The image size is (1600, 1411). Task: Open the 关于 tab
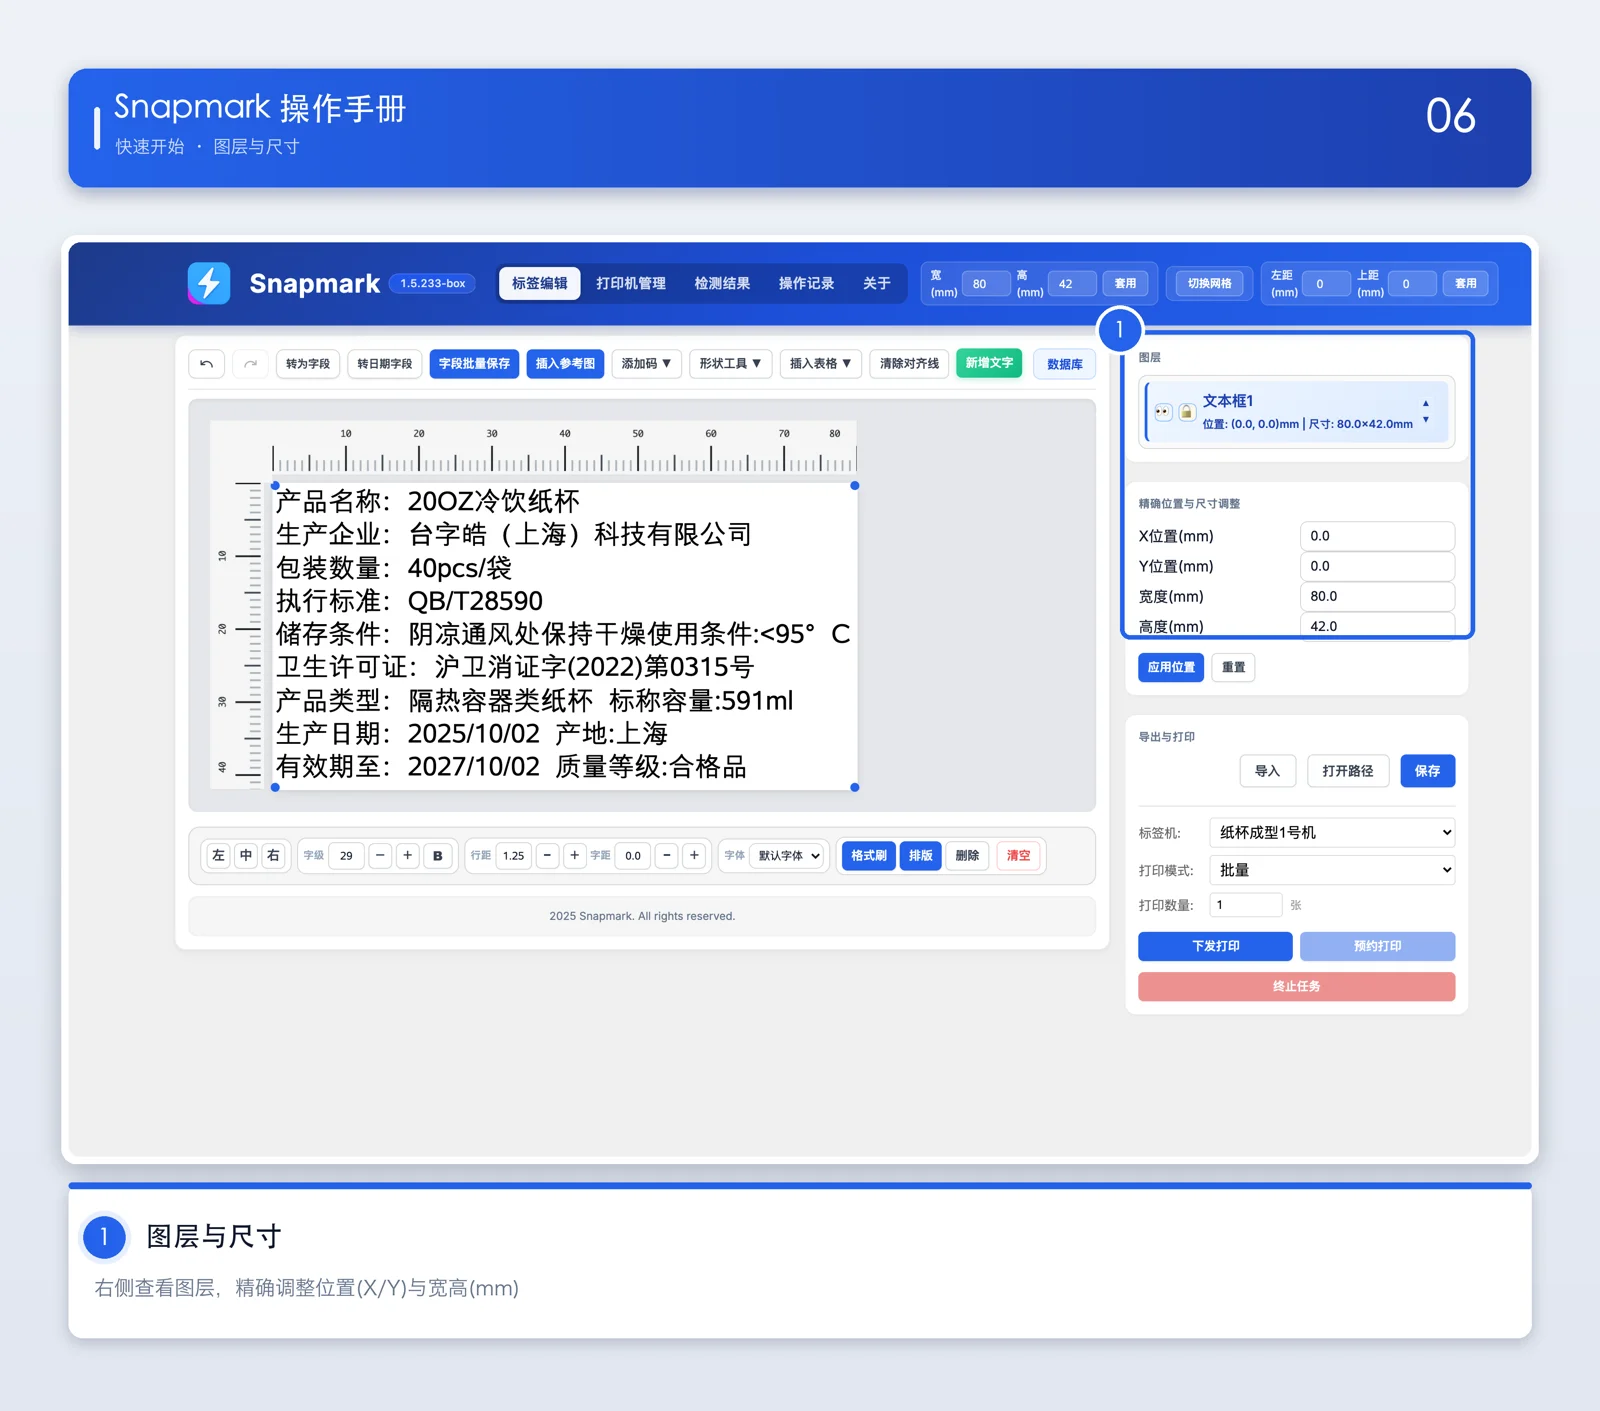(x=877, y=284)
